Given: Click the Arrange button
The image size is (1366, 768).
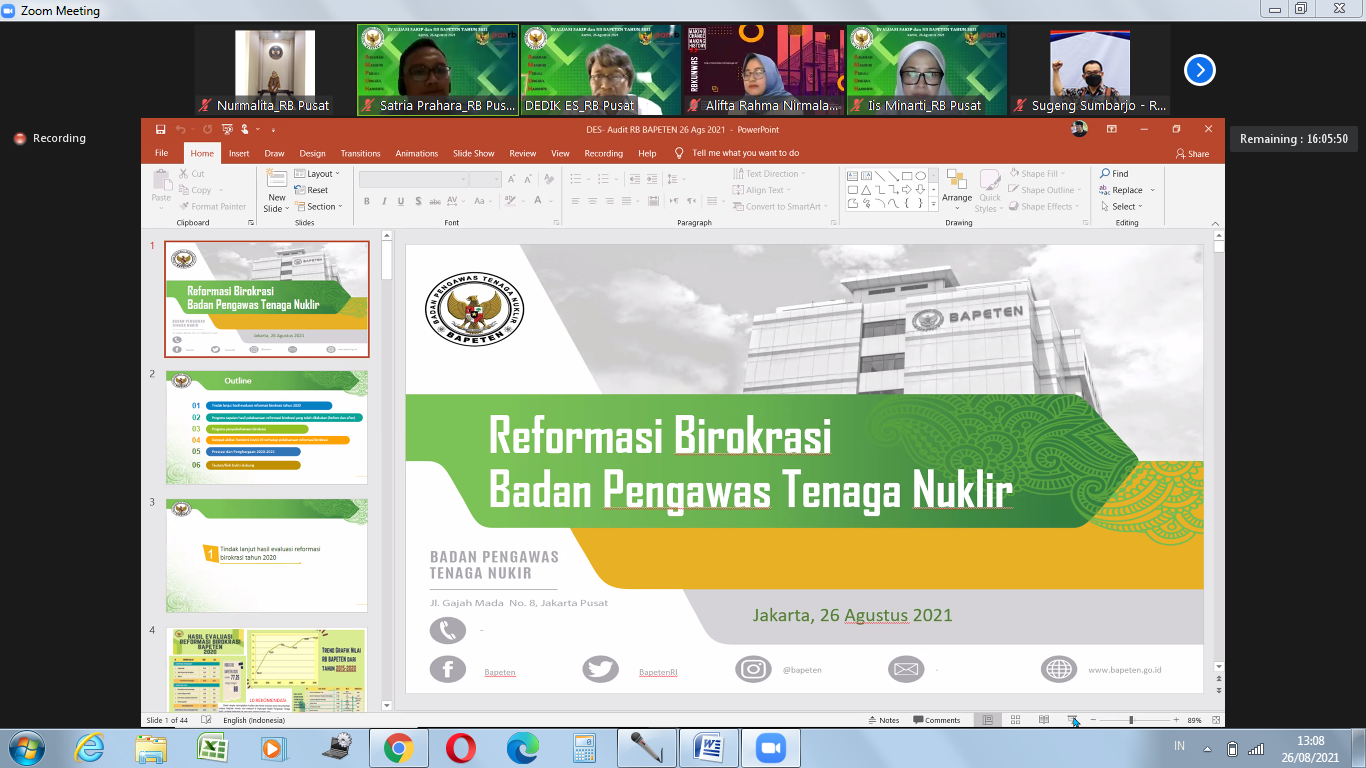Looking at the screenshot, I should 957,190.
